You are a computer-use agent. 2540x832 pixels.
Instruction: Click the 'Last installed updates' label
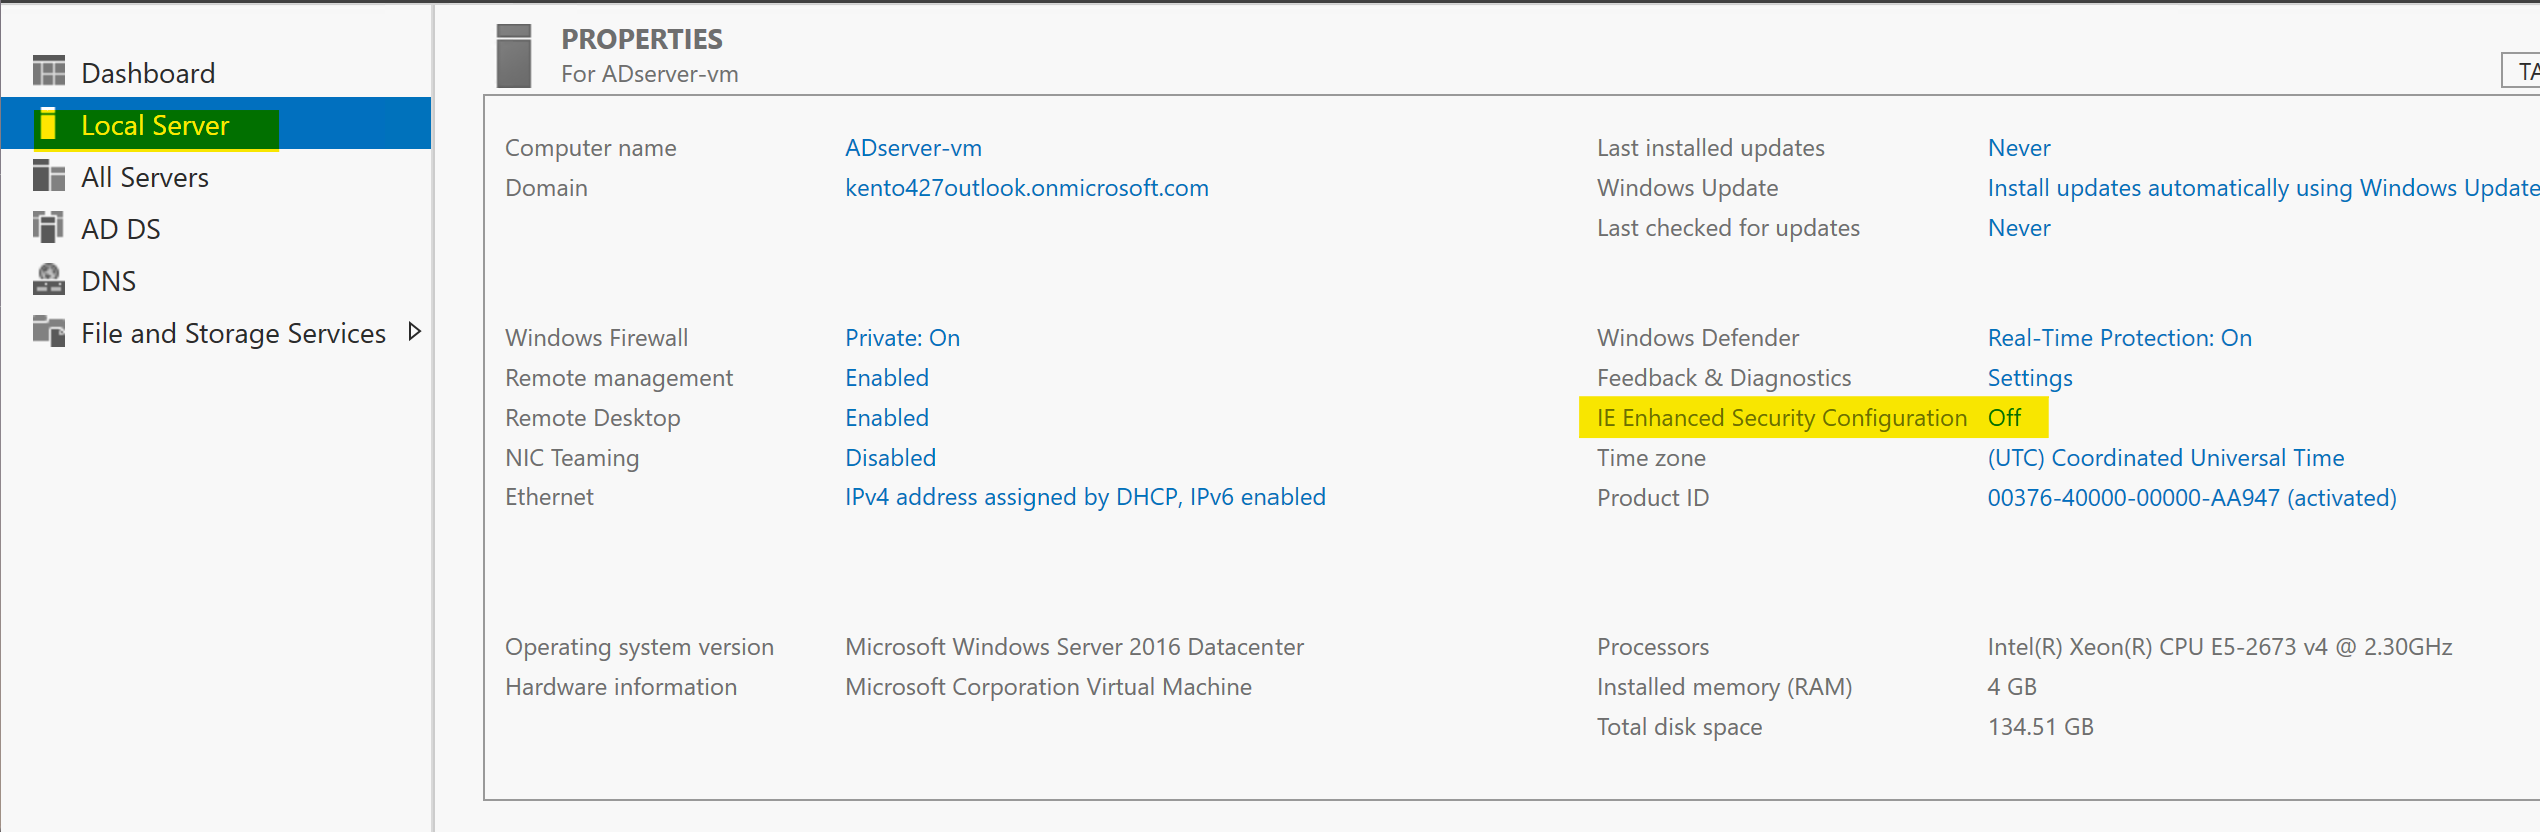1710,148
